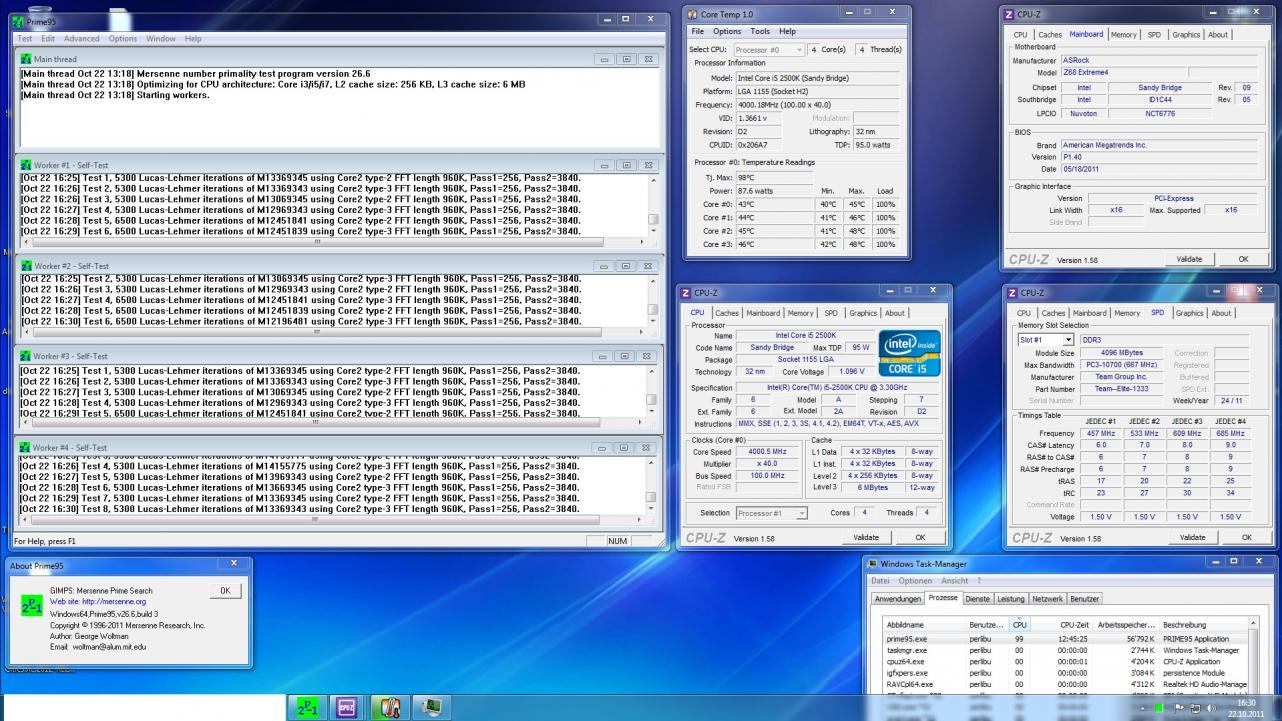Open the Advanced menu in Prime95

[x=82, y=39]
